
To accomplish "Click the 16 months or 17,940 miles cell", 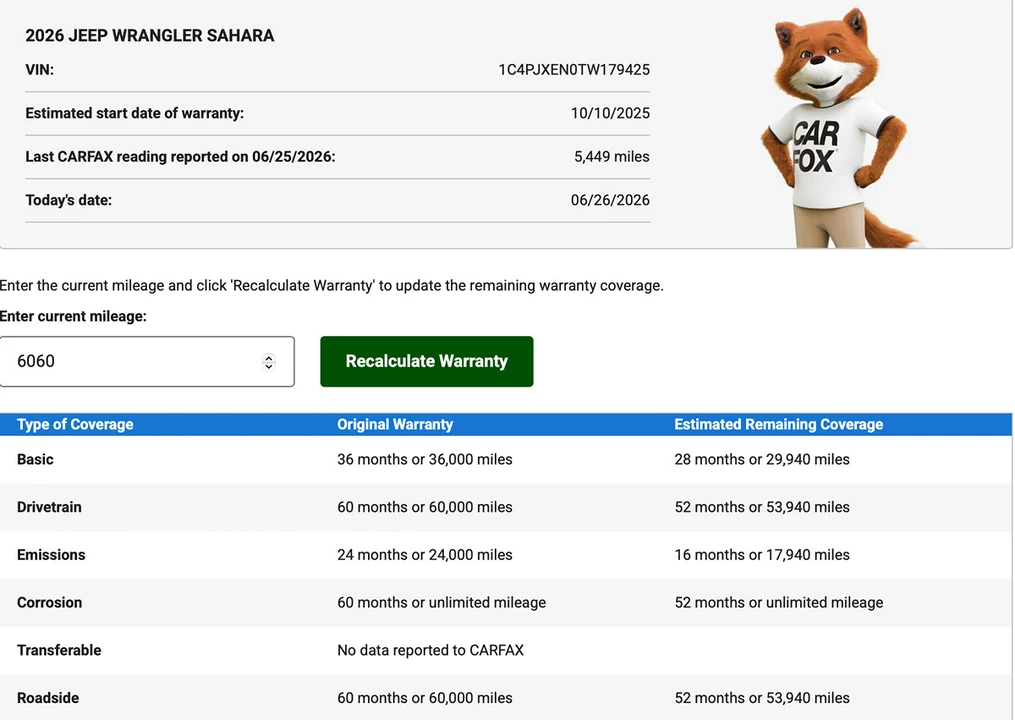I will pyautogui.click(x=762, y=555).
